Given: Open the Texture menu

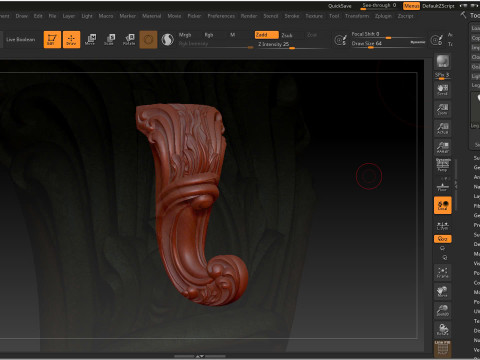Looking at the screenshot, I should tap(314, 16).
